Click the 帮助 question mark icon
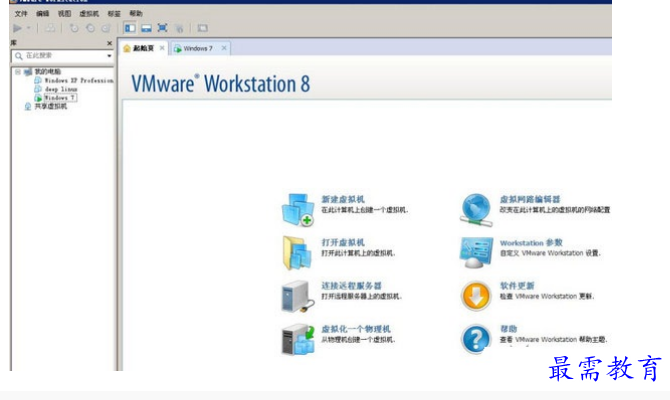Viewport: 670px width, 400px height. [x=476, y=339]
